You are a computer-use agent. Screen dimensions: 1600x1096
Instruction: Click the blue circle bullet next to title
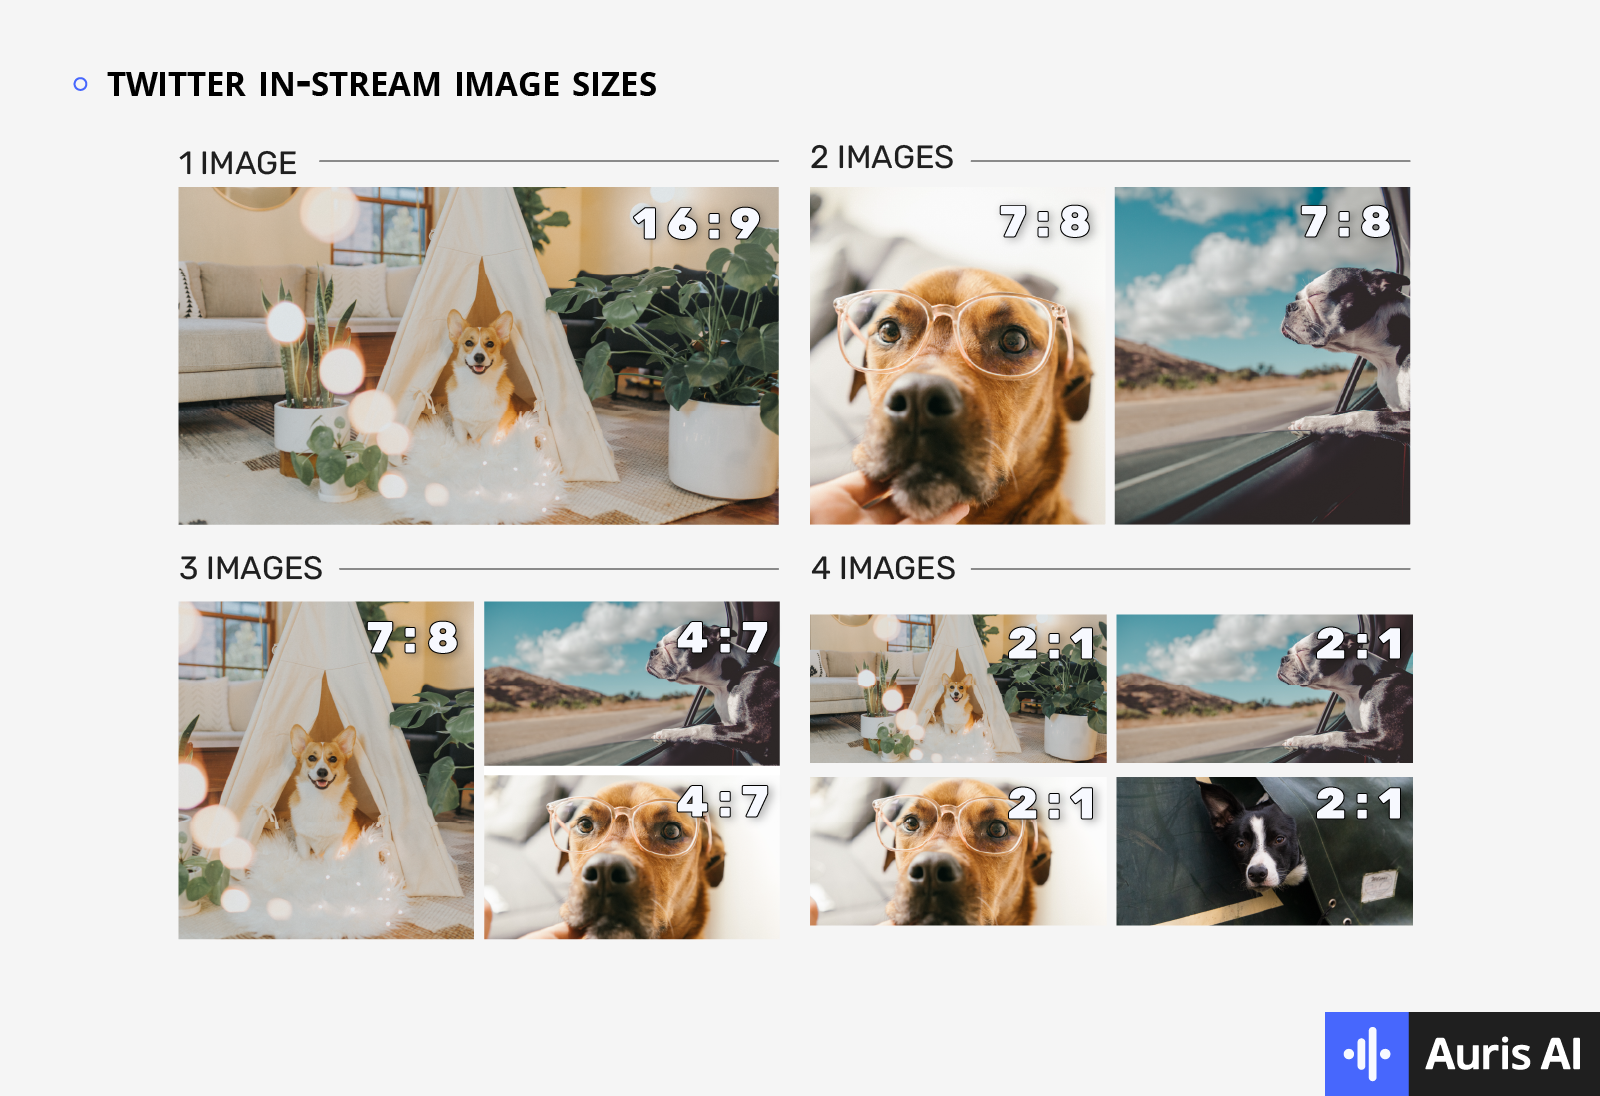coord(81,85)
